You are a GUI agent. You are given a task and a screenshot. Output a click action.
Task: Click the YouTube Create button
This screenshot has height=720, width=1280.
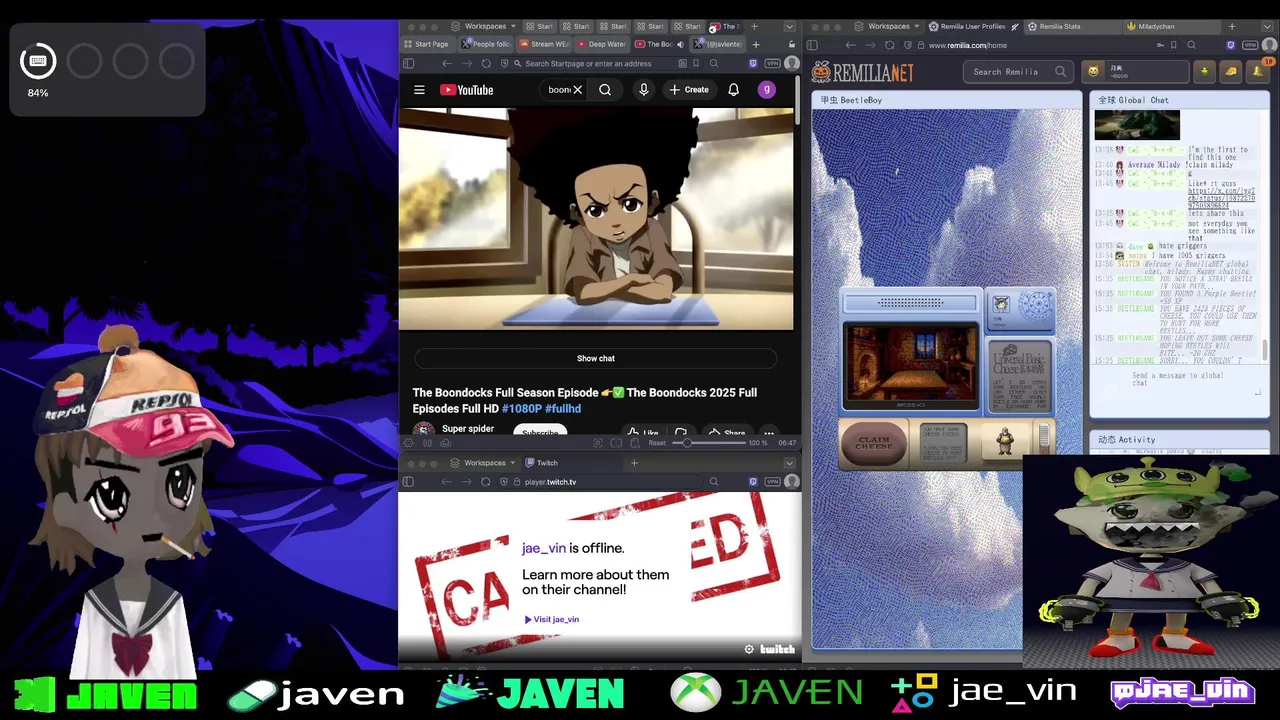tap(689, 90)
